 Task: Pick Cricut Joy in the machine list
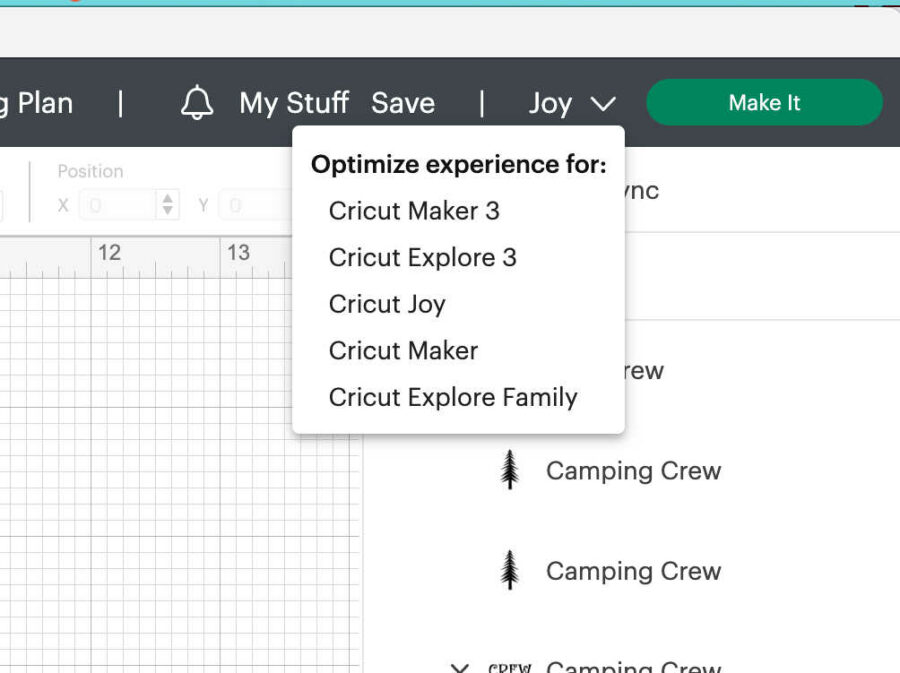387,304
